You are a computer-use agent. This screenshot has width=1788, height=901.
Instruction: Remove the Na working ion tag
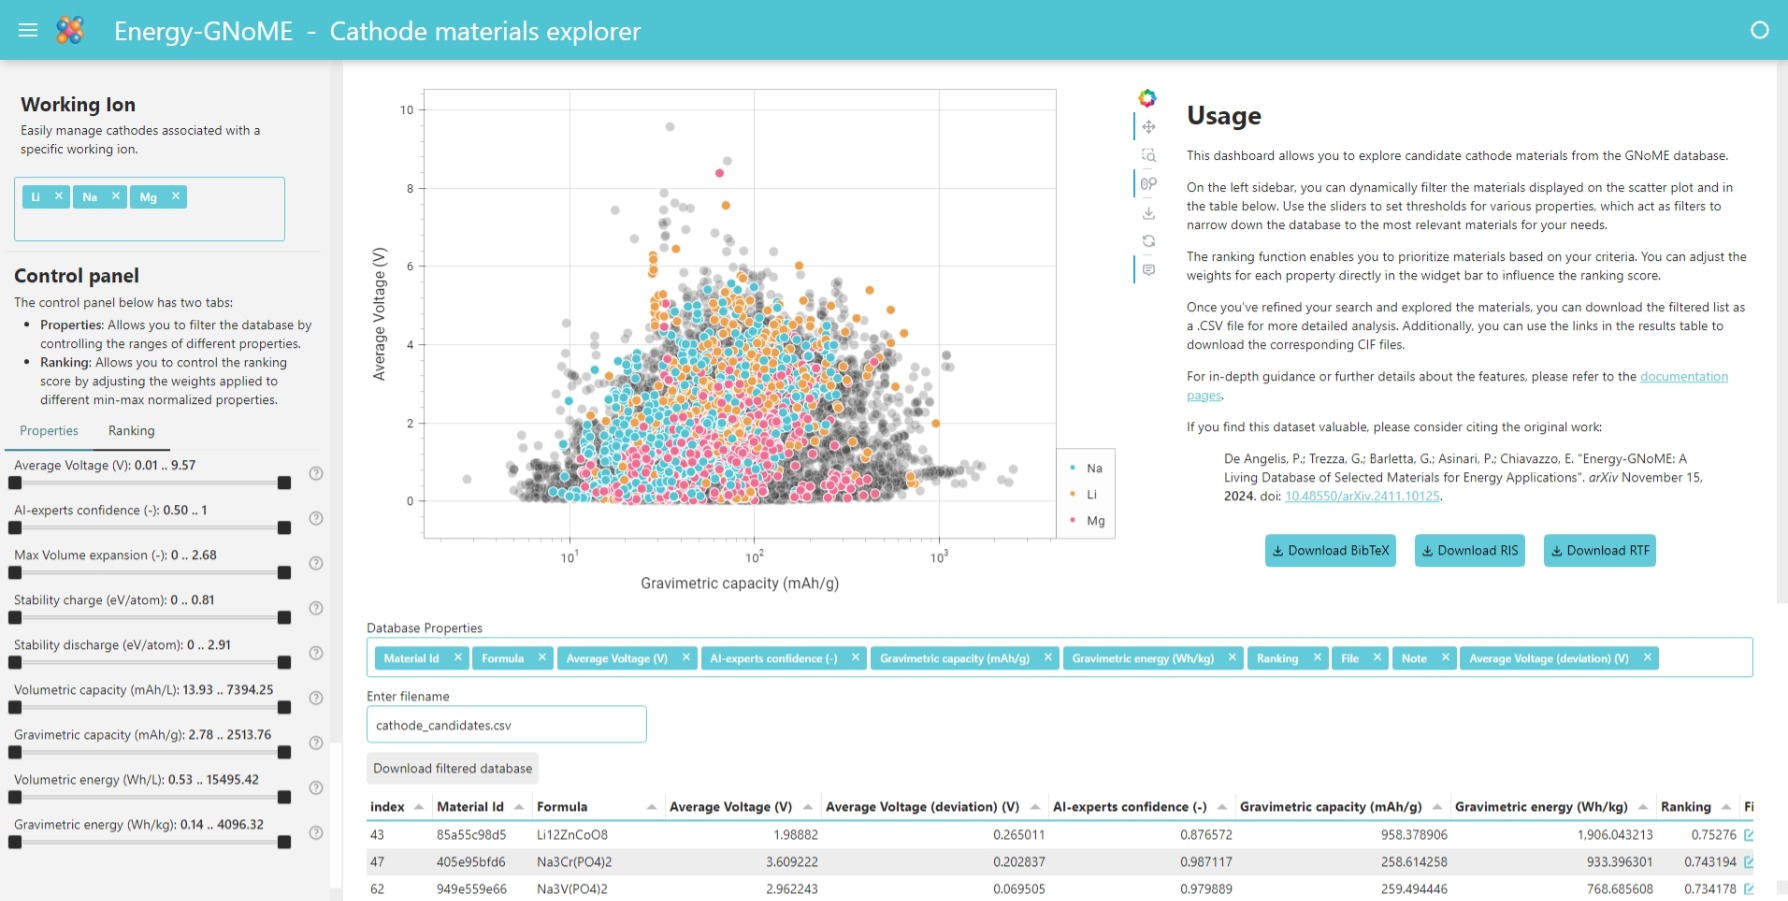point(116,196)
